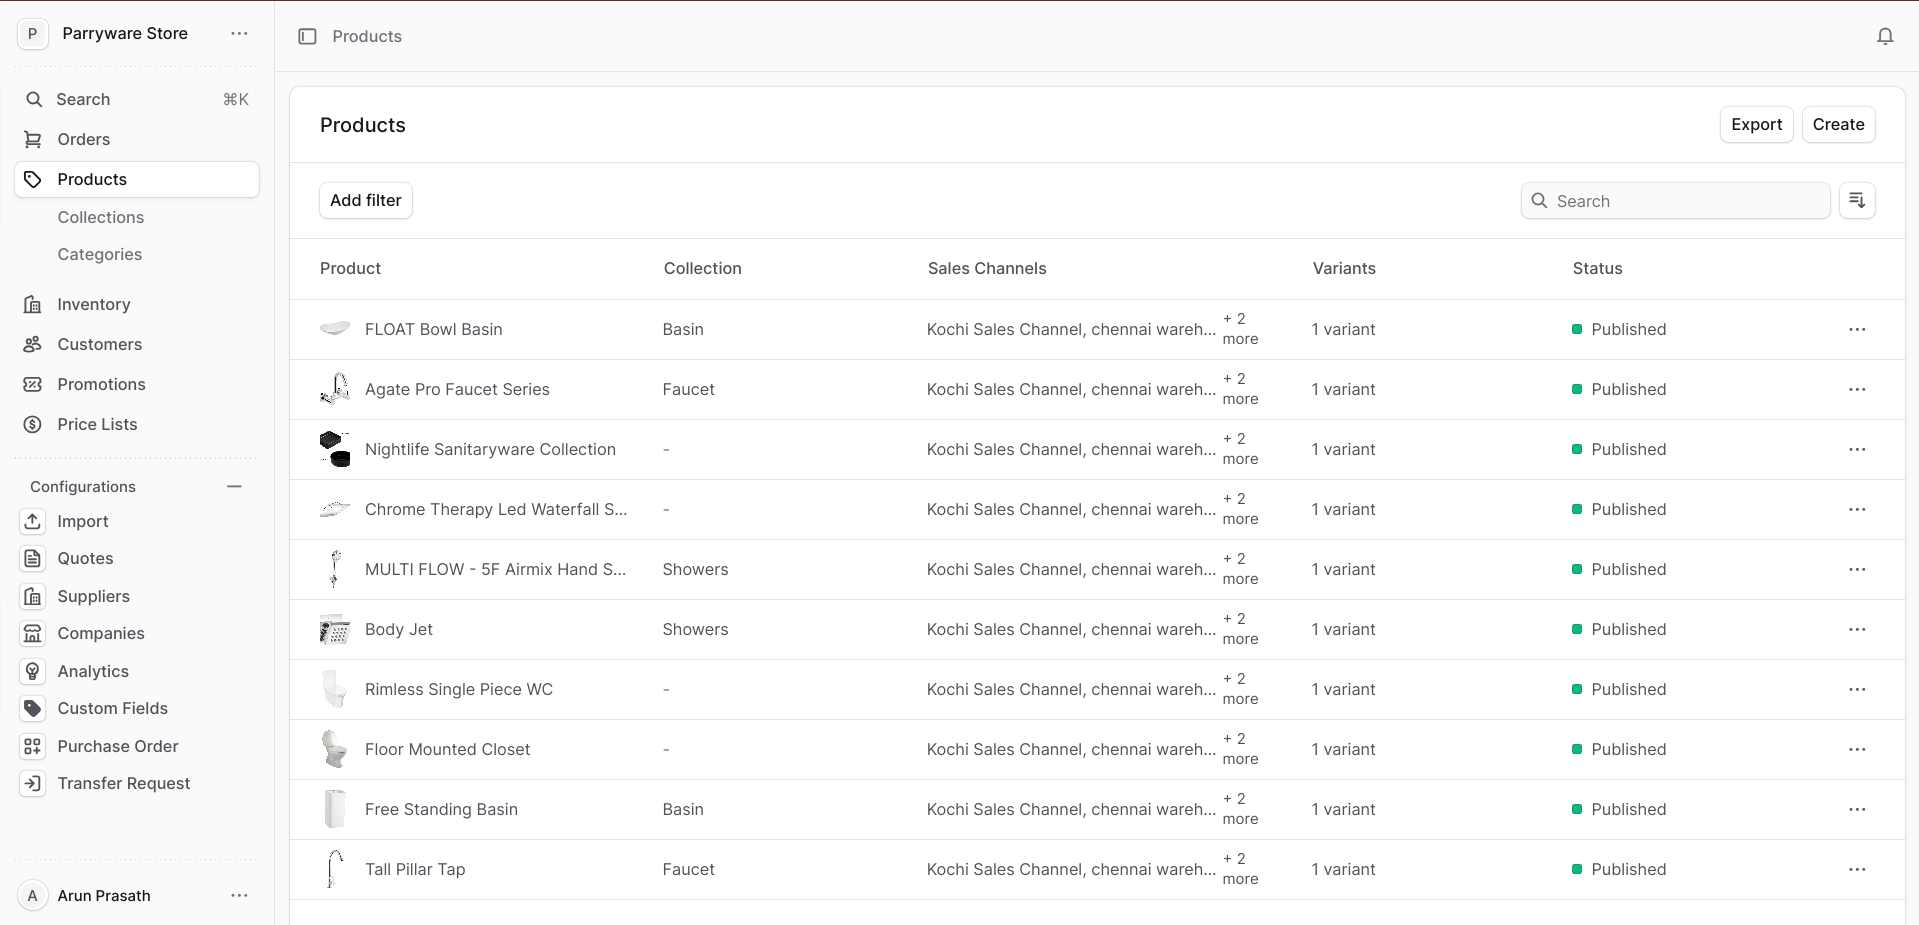Click the Transfer Request icon
1919x925 pixels.
[x=33, y=784]
